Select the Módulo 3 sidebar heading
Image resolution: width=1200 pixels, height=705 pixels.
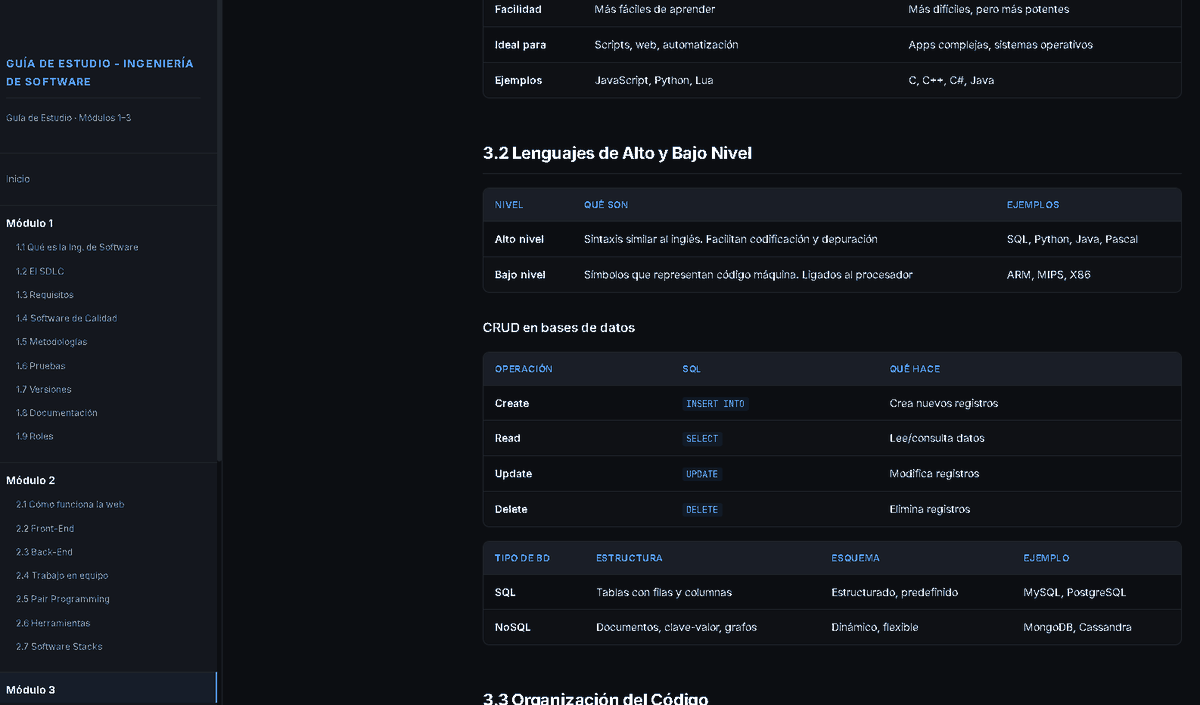pyautogui.click(x=30, y=690)
